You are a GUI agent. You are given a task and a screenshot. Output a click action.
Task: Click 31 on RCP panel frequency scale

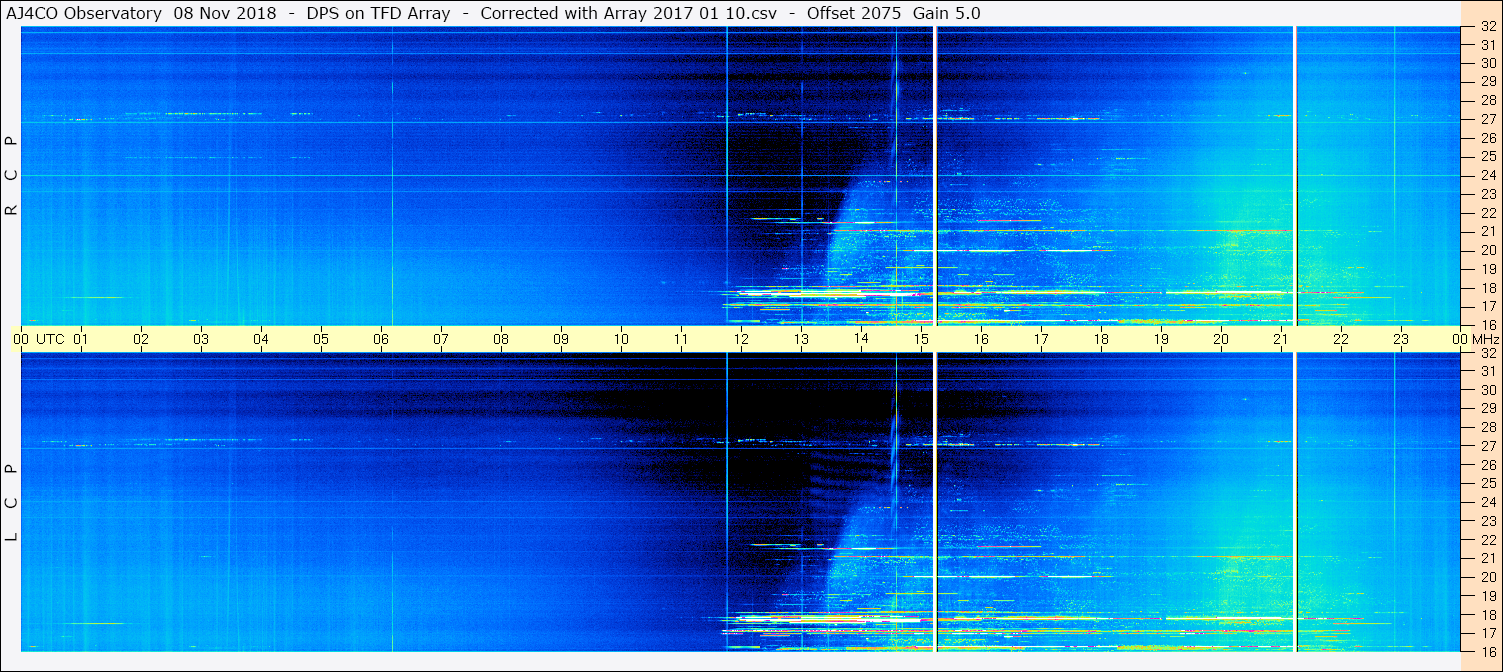tap(1488, 45)
